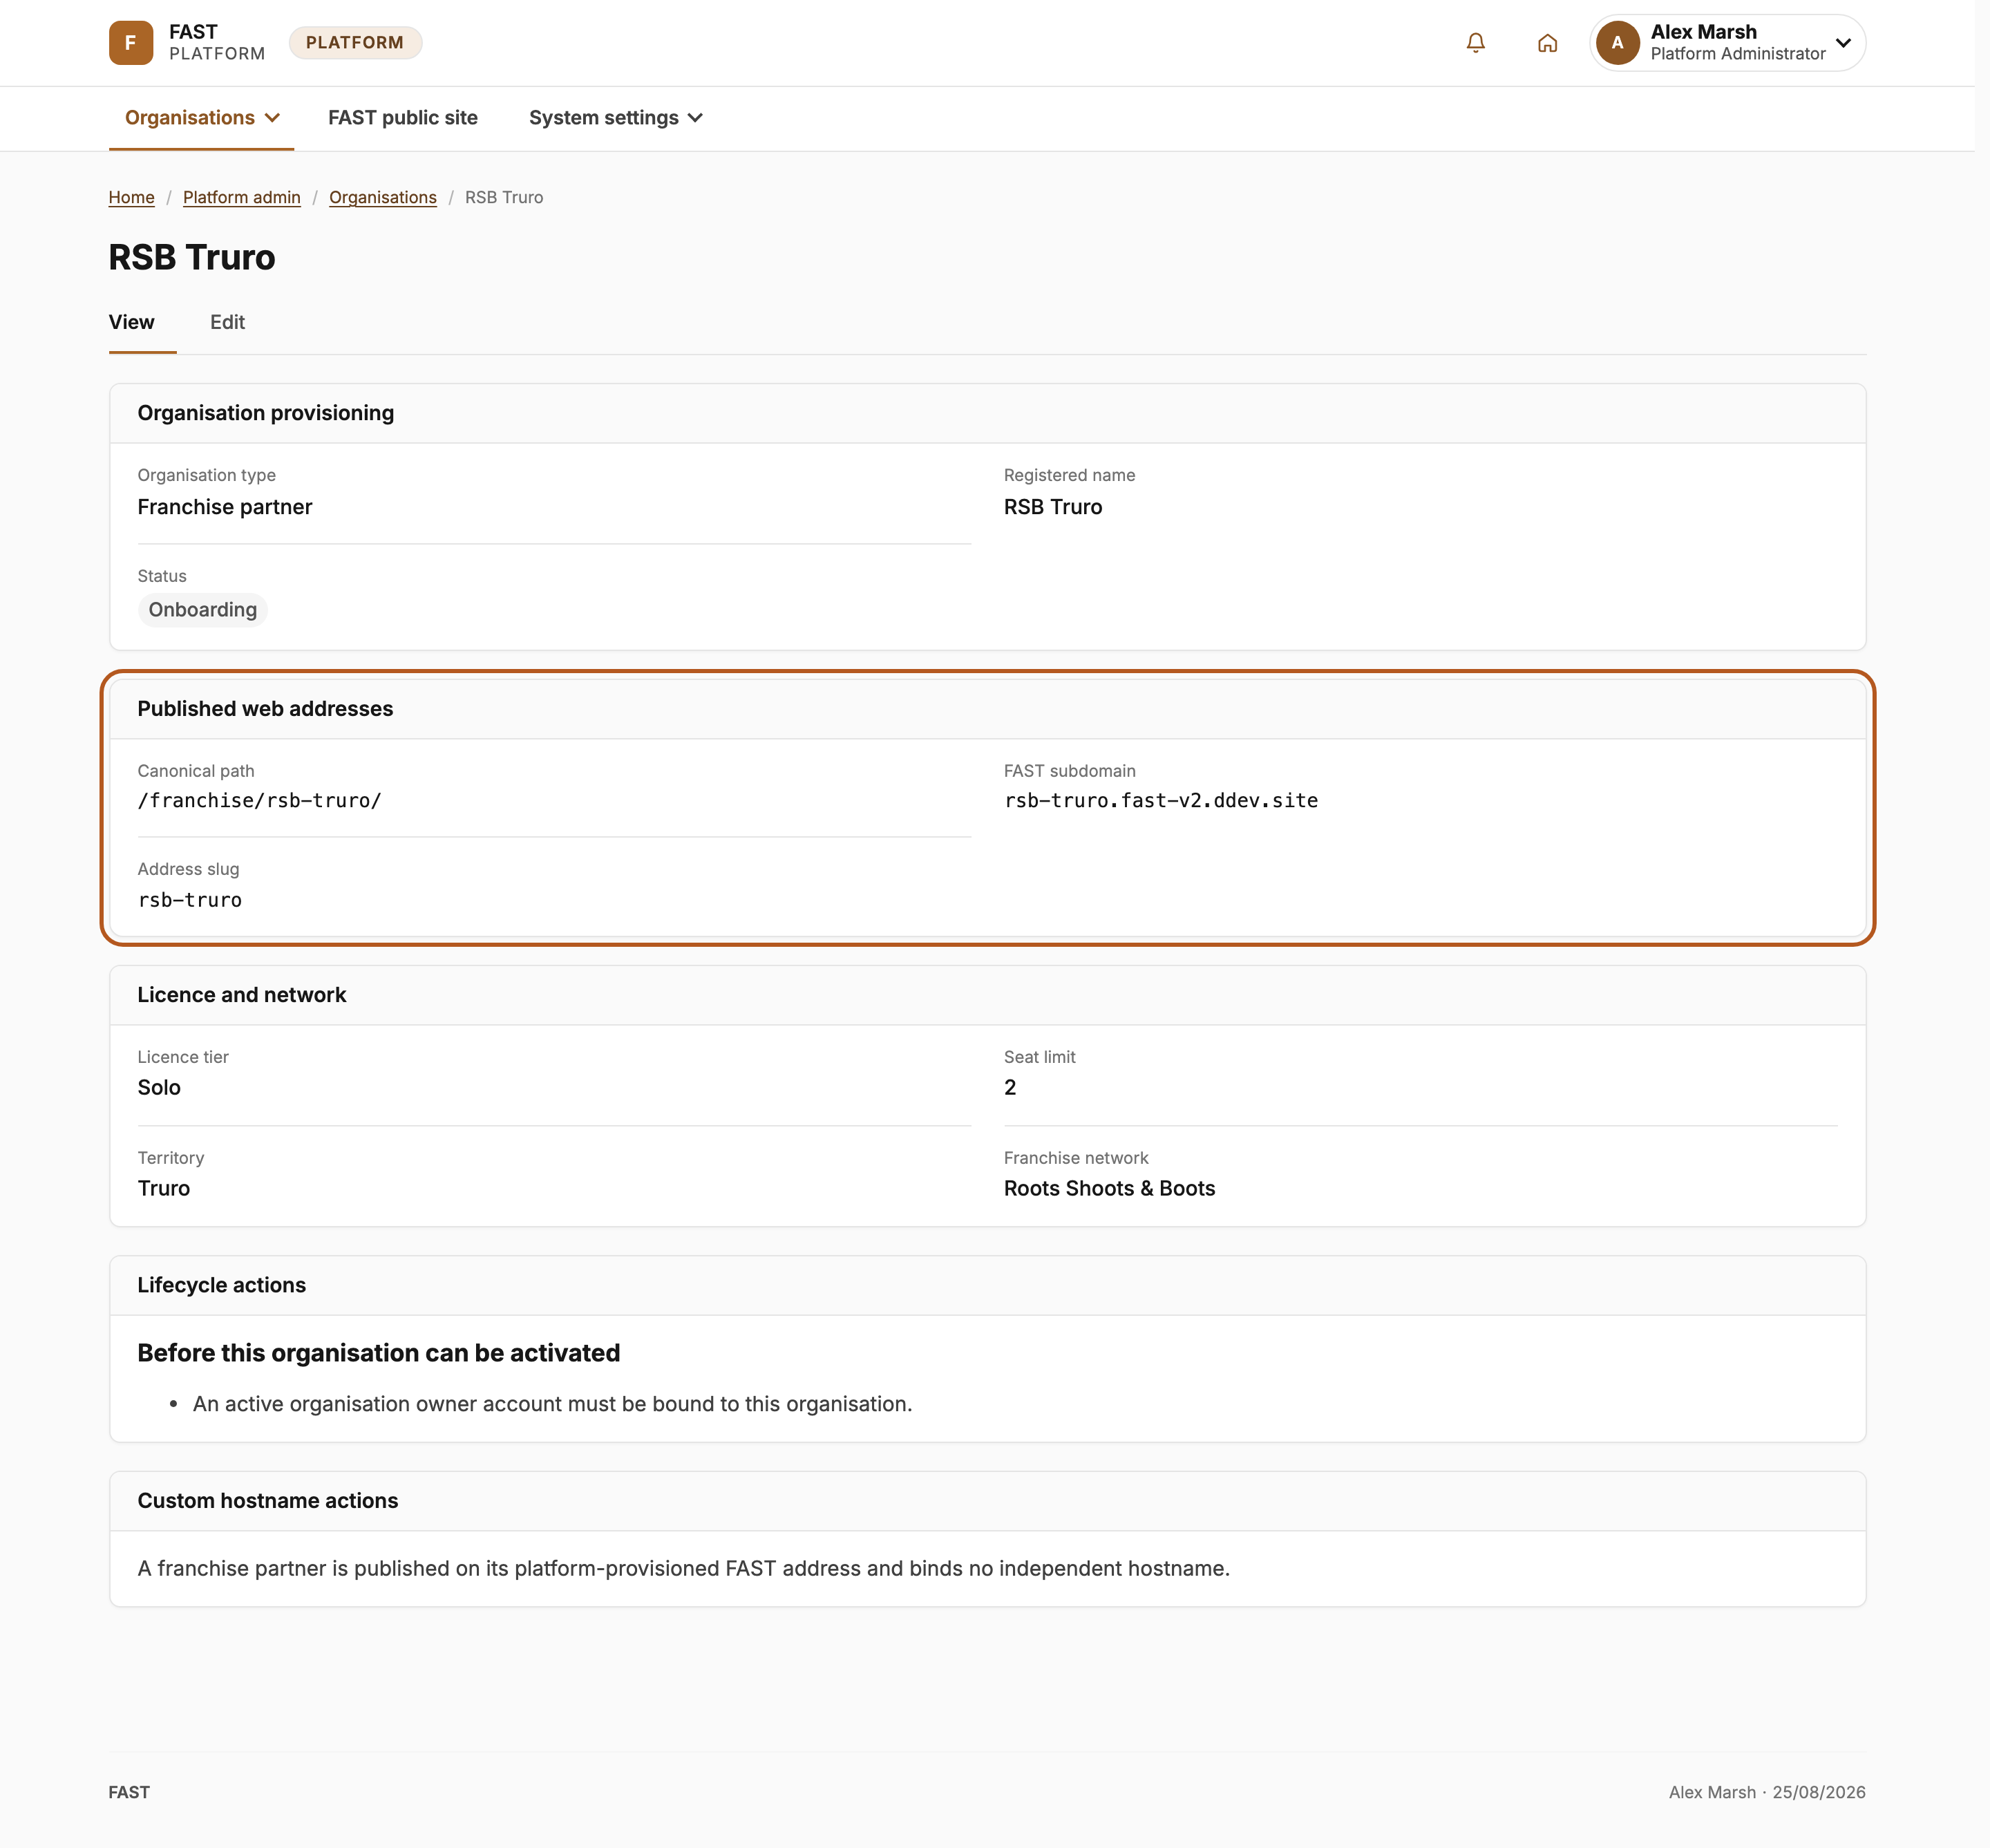Click the RSB Truro breadcrumb text
The image size is (1990, 1848).
(504, 198)
